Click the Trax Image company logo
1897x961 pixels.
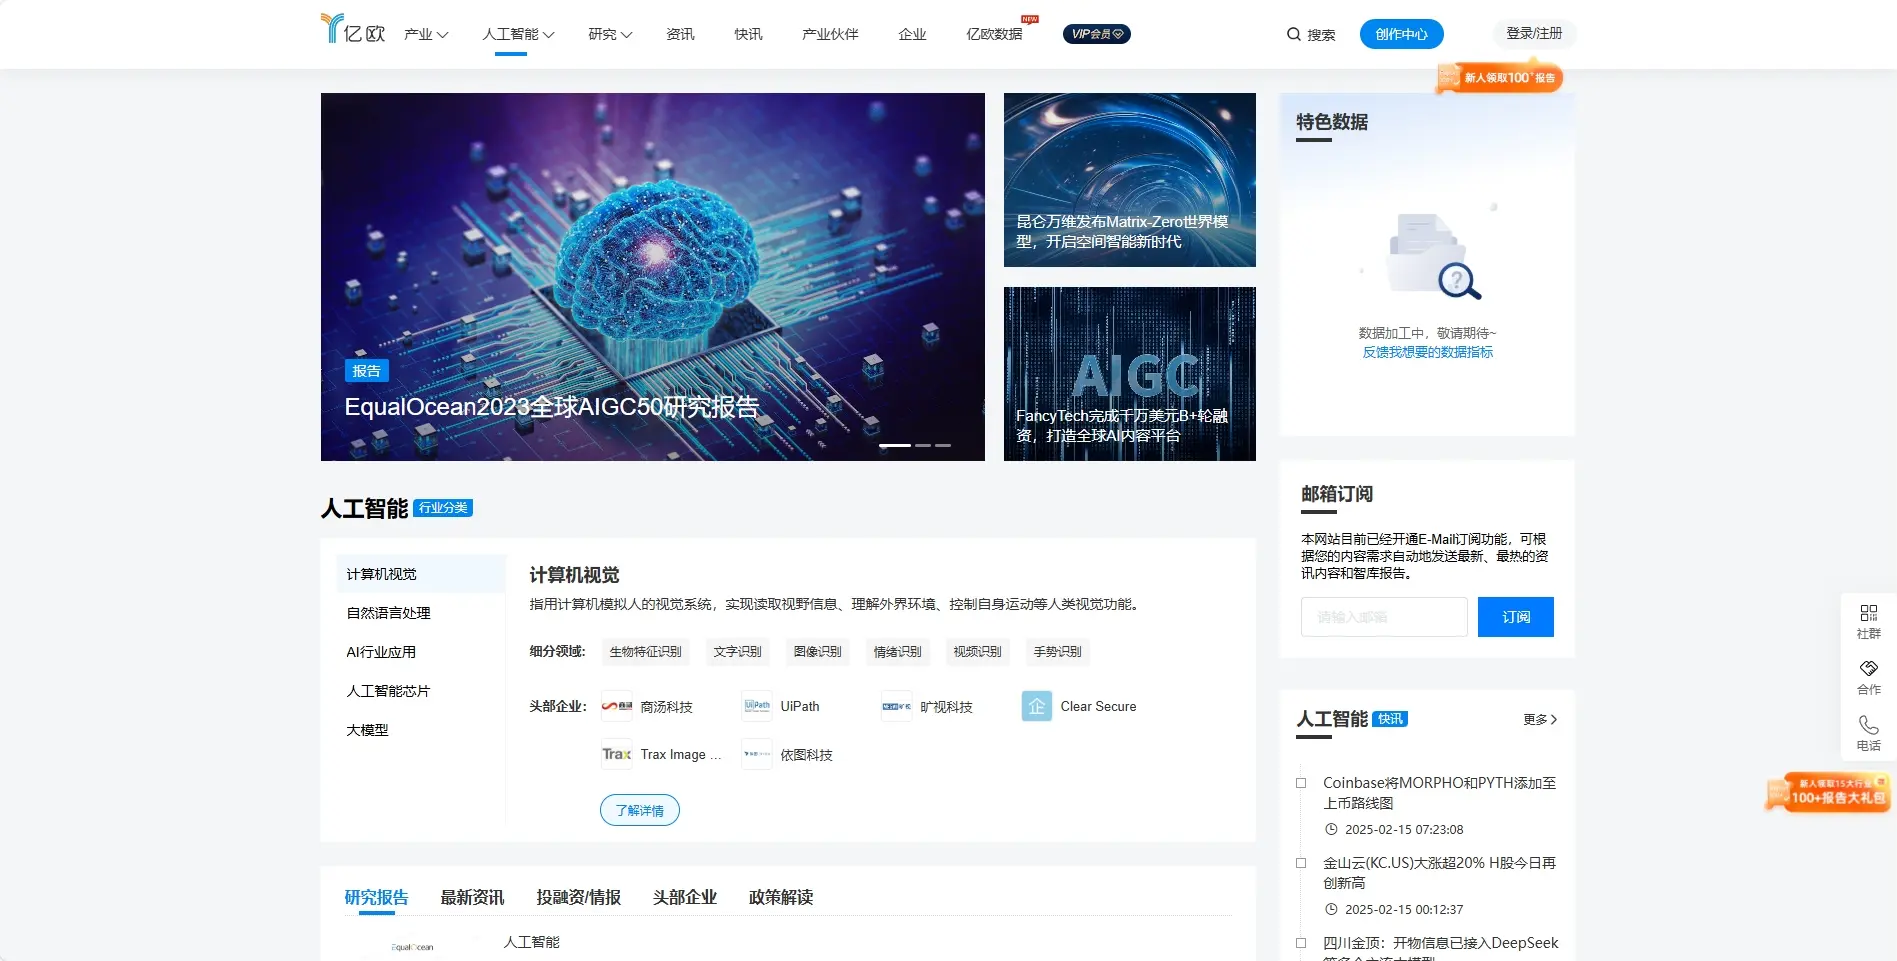(617, 754)
